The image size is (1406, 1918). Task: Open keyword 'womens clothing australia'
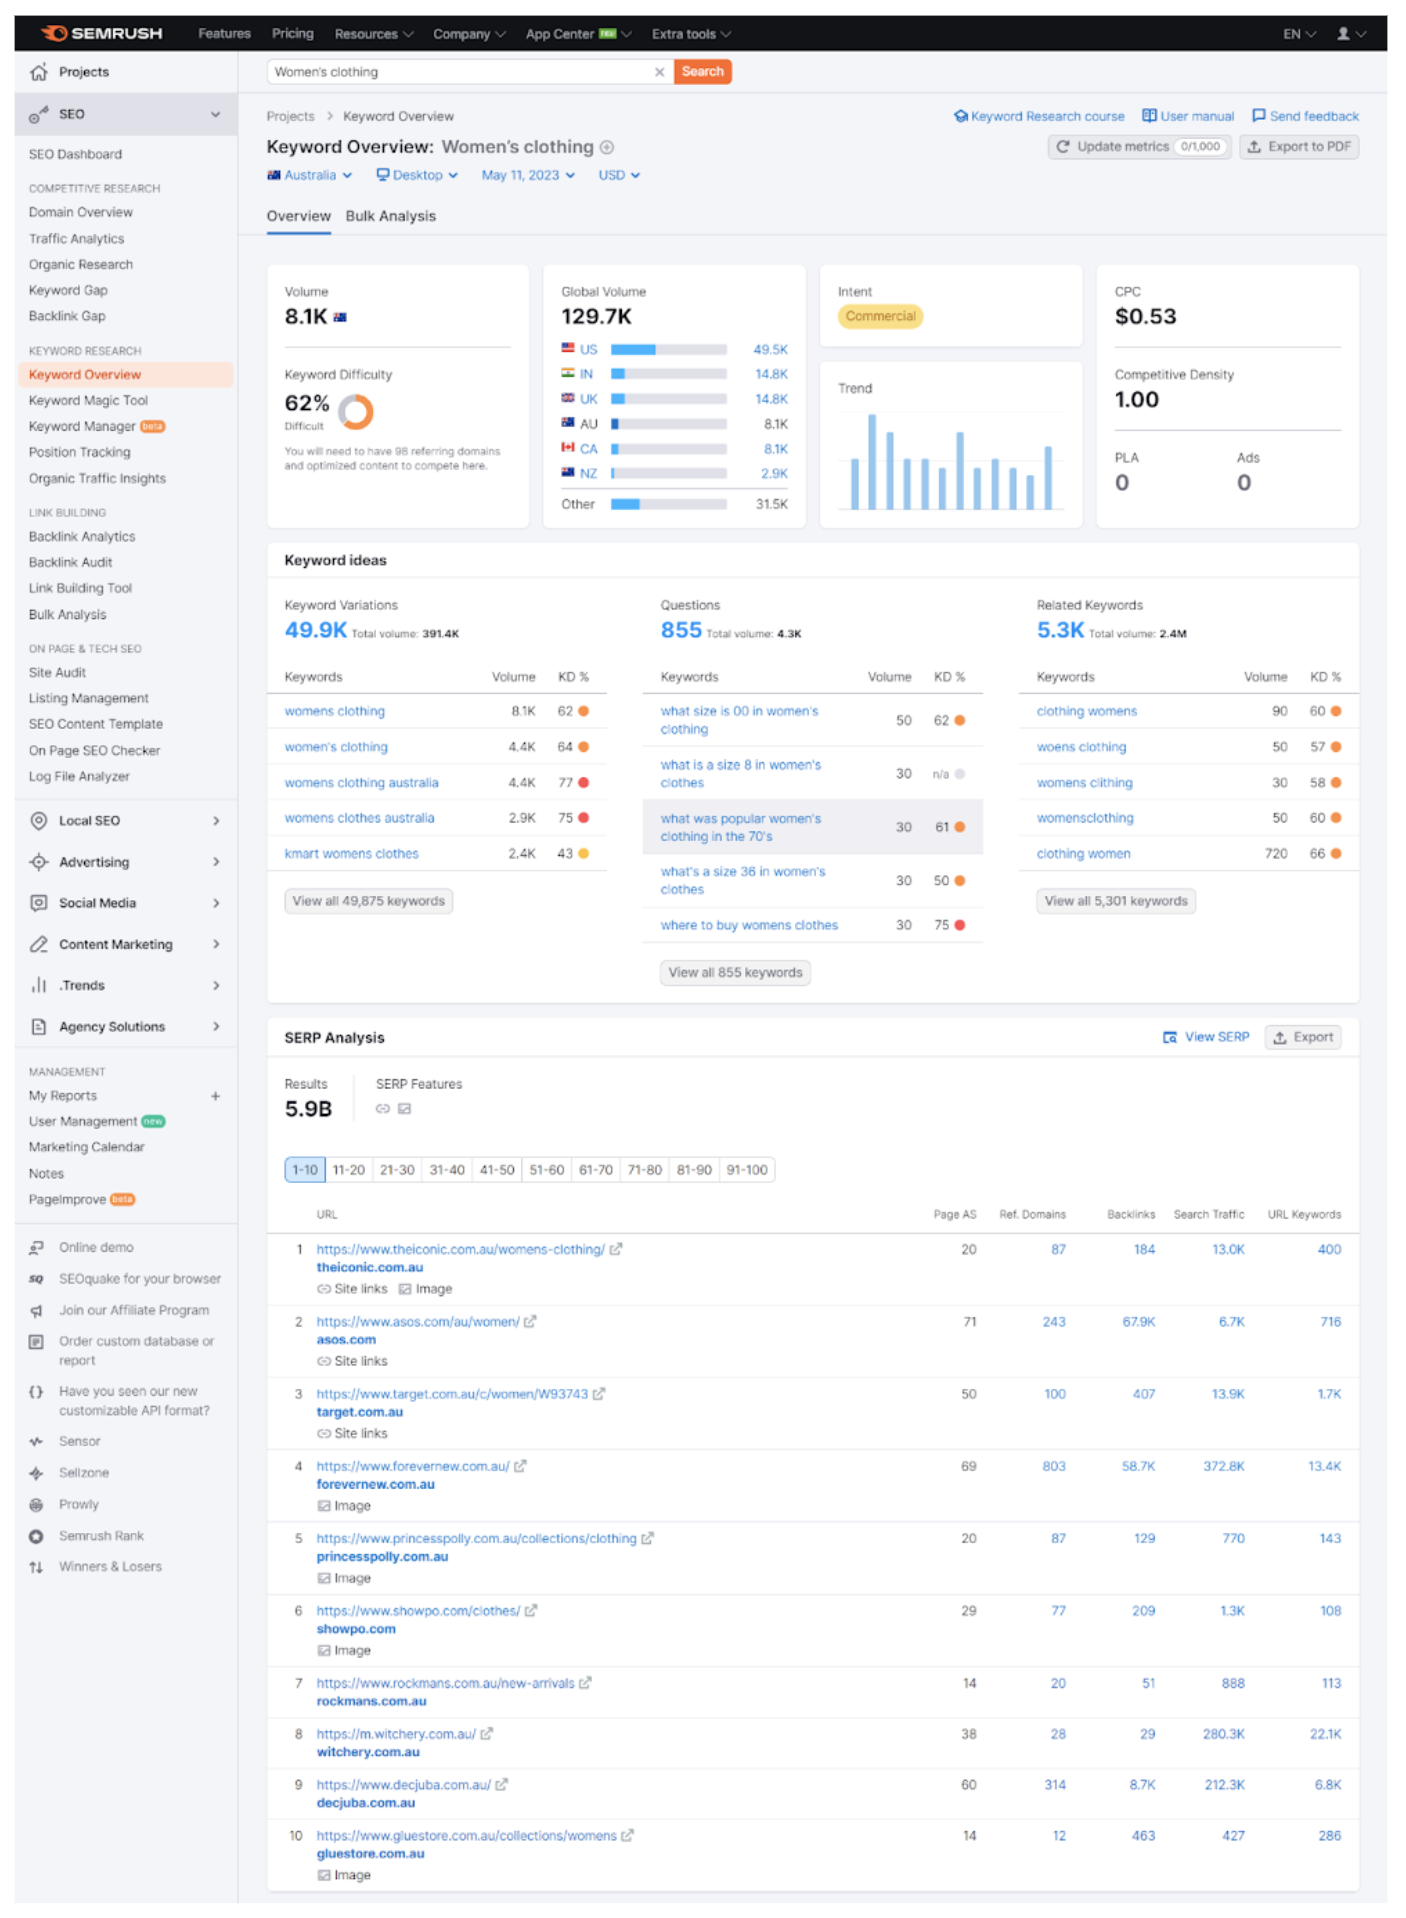(361, 783)
